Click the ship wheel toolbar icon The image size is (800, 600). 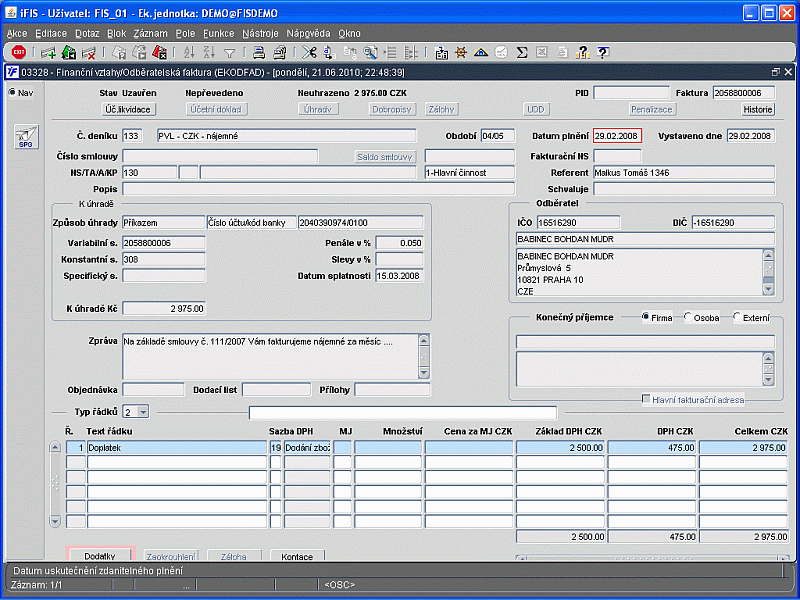tap(460, 53)
